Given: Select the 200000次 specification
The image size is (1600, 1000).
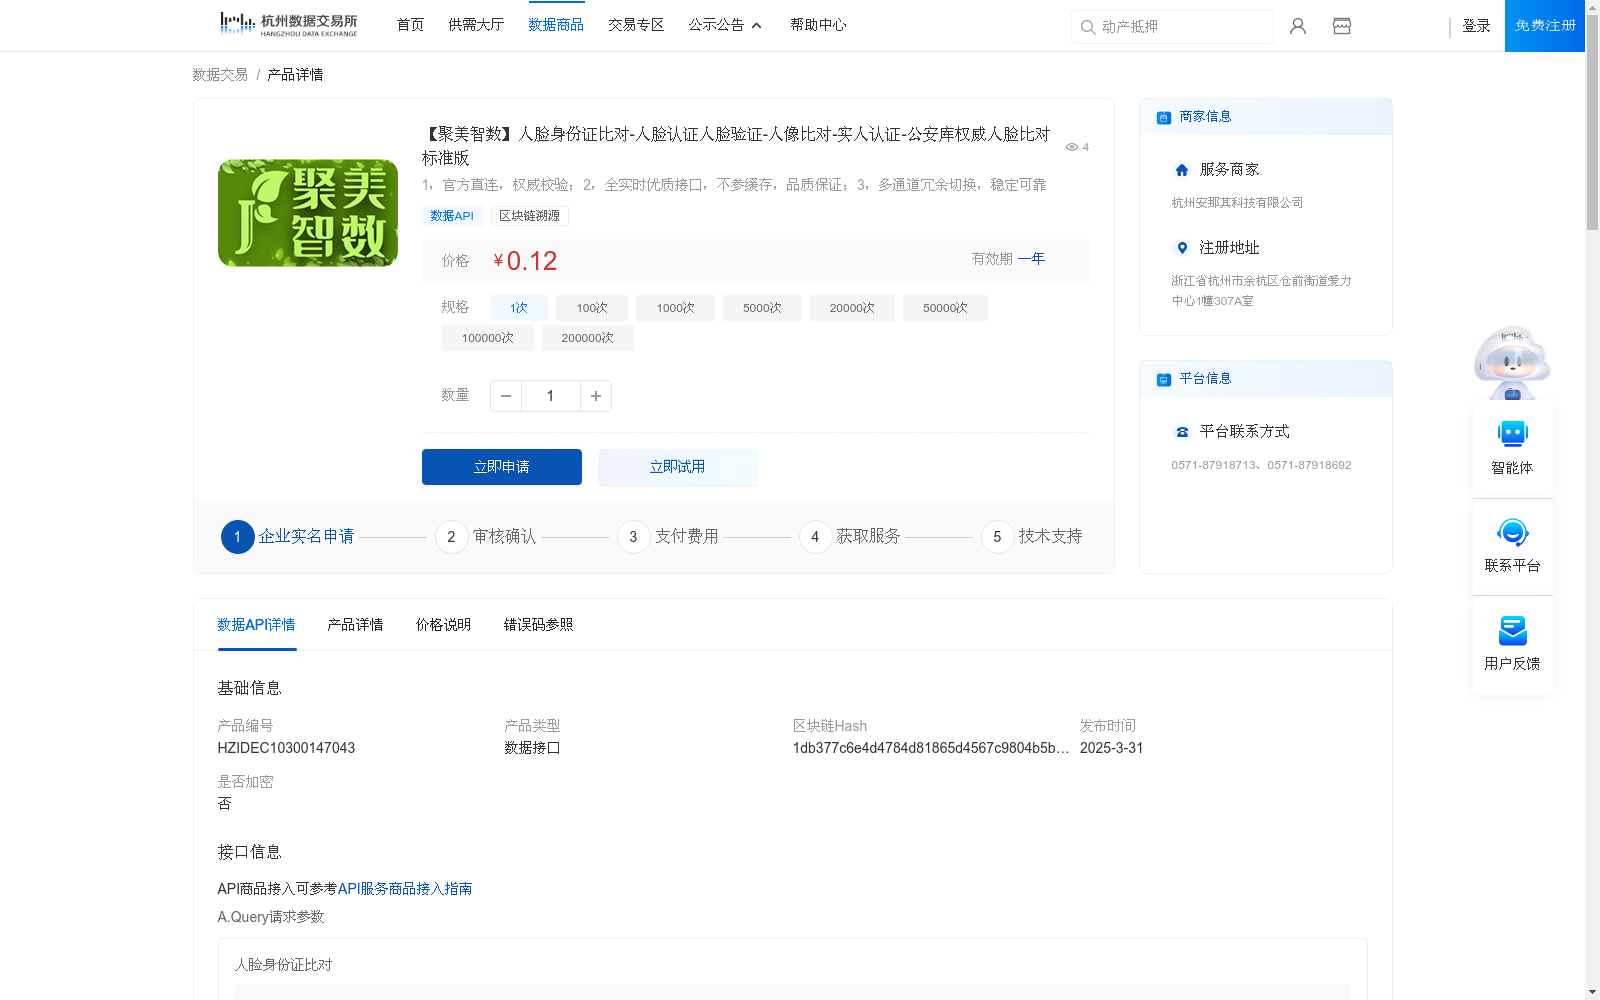Looking at the screenshot, I should tap(588, 338).
